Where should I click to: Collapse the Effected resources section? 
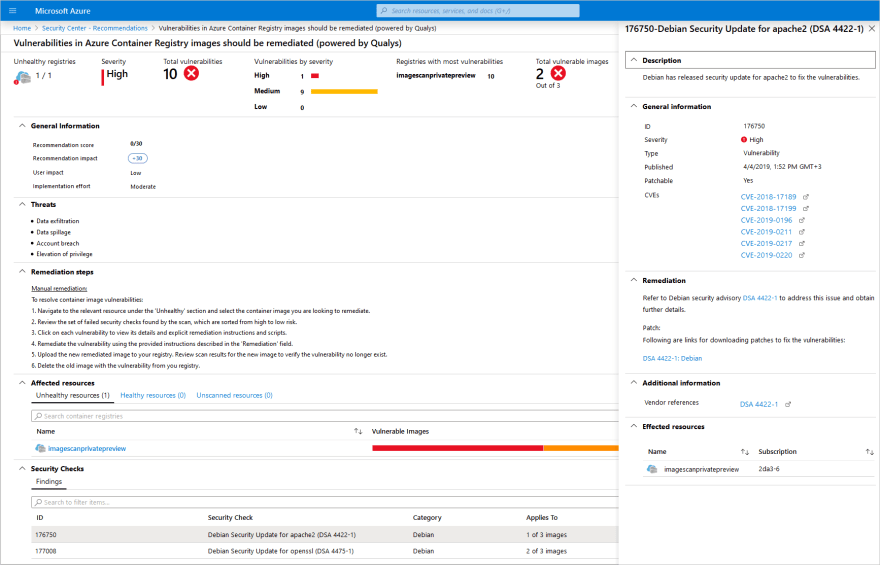click(x=634, y=426)
